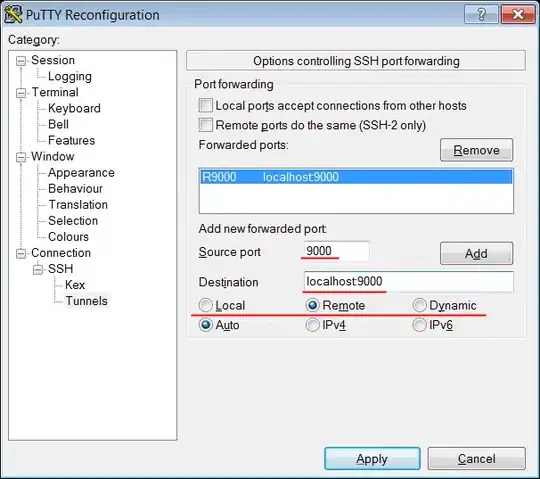Image resolution: width=540 pixels, height=479 pixels.
Task: Click the Cancel button
Action: 476,459
